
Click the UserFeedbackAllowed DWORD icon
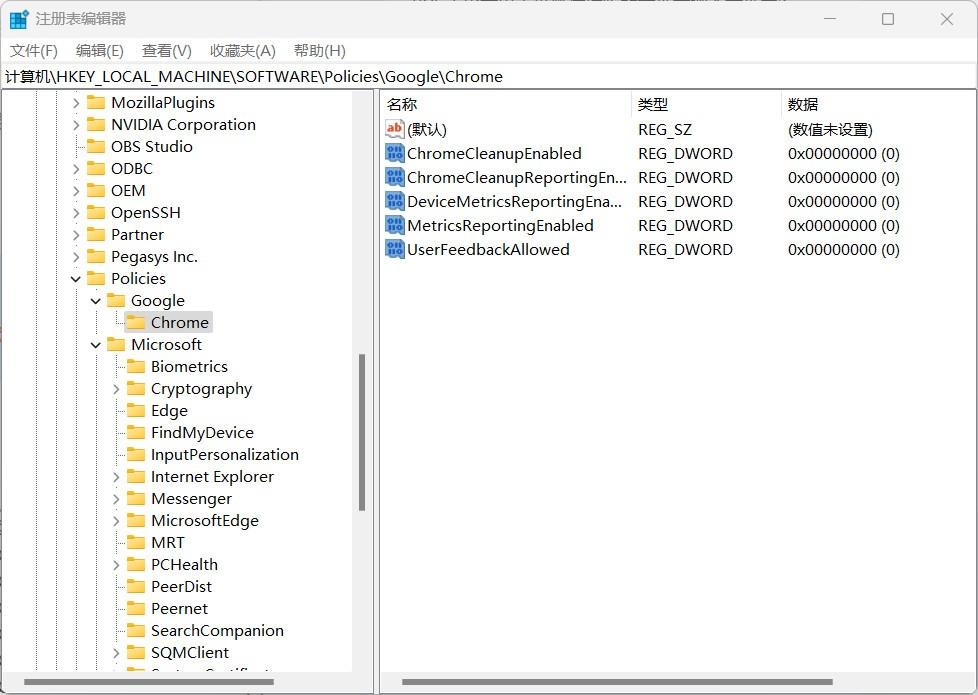pyautogui.click(x=394, y=250)
